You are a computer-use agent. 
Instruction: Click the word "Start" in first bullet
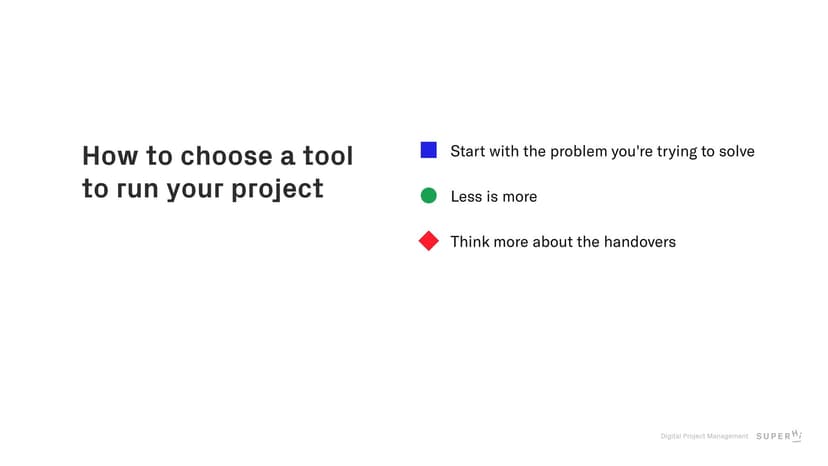tap(467, 151)
